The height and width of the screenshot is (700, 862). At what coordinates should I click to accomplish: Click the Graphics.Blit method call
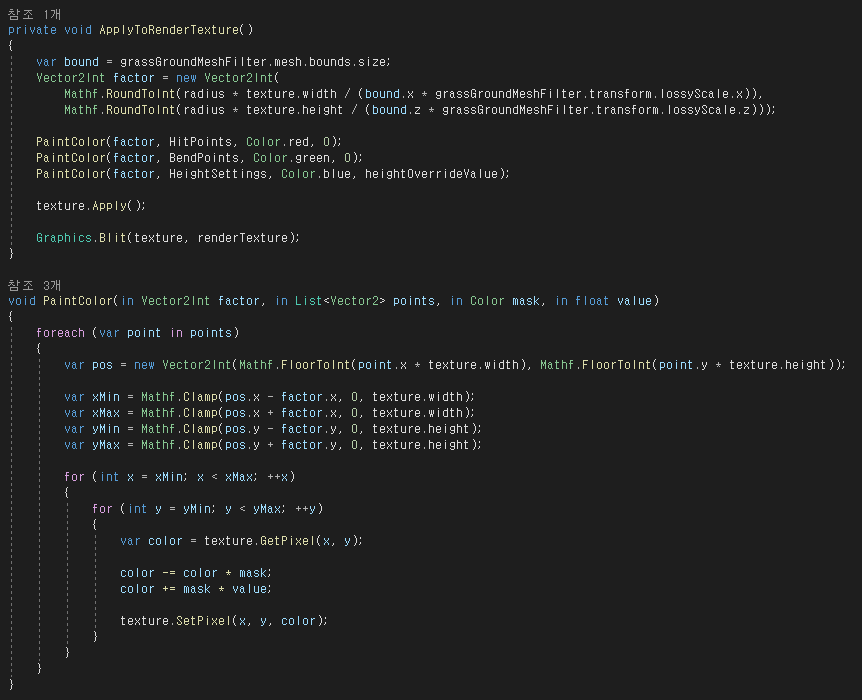pyautogui.click(x=84, y=238)
